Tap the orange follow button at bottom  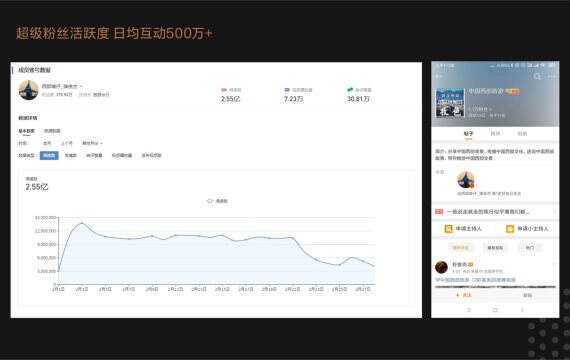[463, 295]
